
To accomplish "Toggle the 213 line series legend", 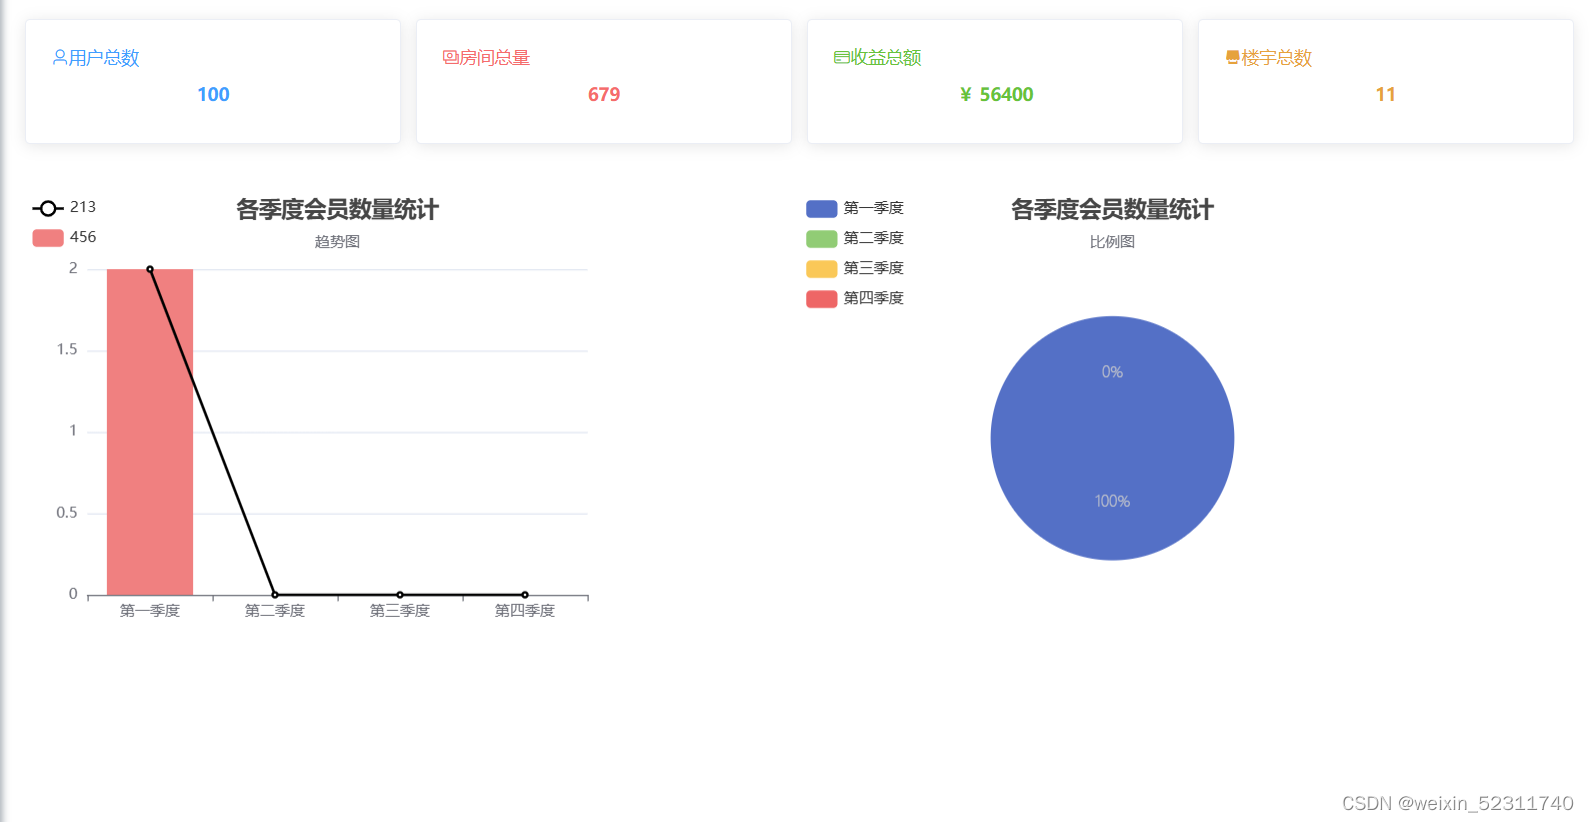I will point(64,208).
